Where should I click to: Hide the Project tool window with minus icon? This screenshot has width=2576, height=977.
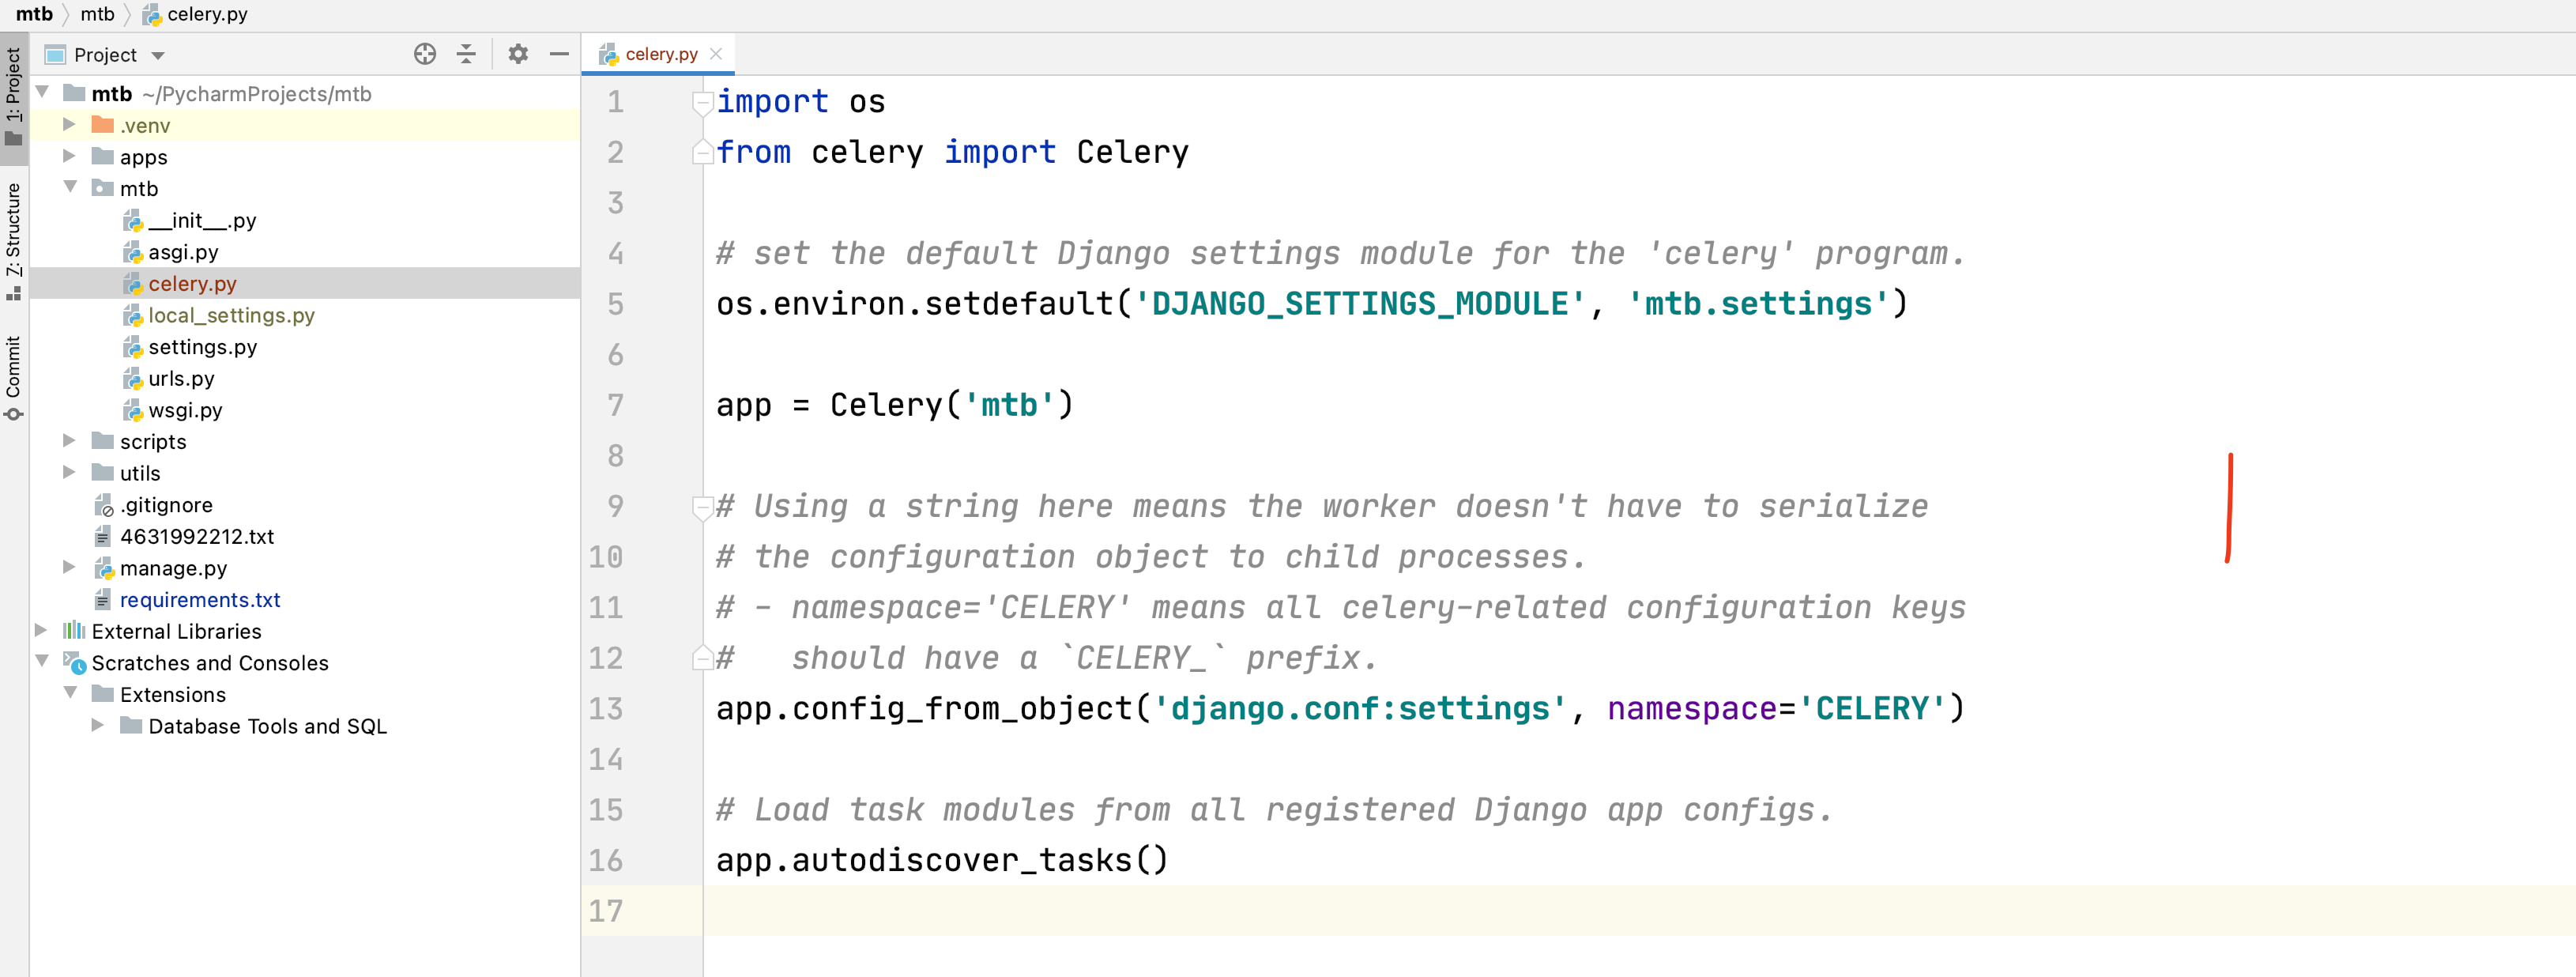559,54
